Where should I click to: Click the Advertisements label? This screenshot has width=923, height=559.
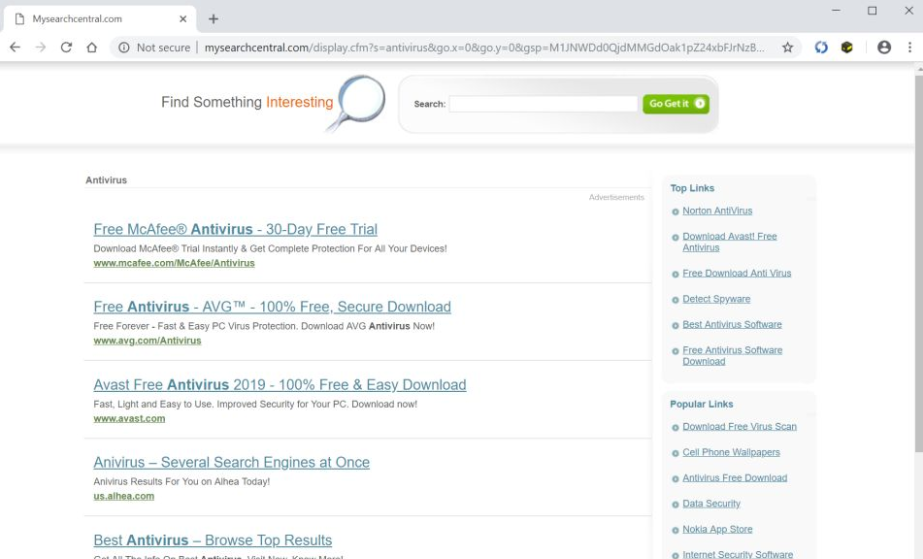click(x=616, y=197)
